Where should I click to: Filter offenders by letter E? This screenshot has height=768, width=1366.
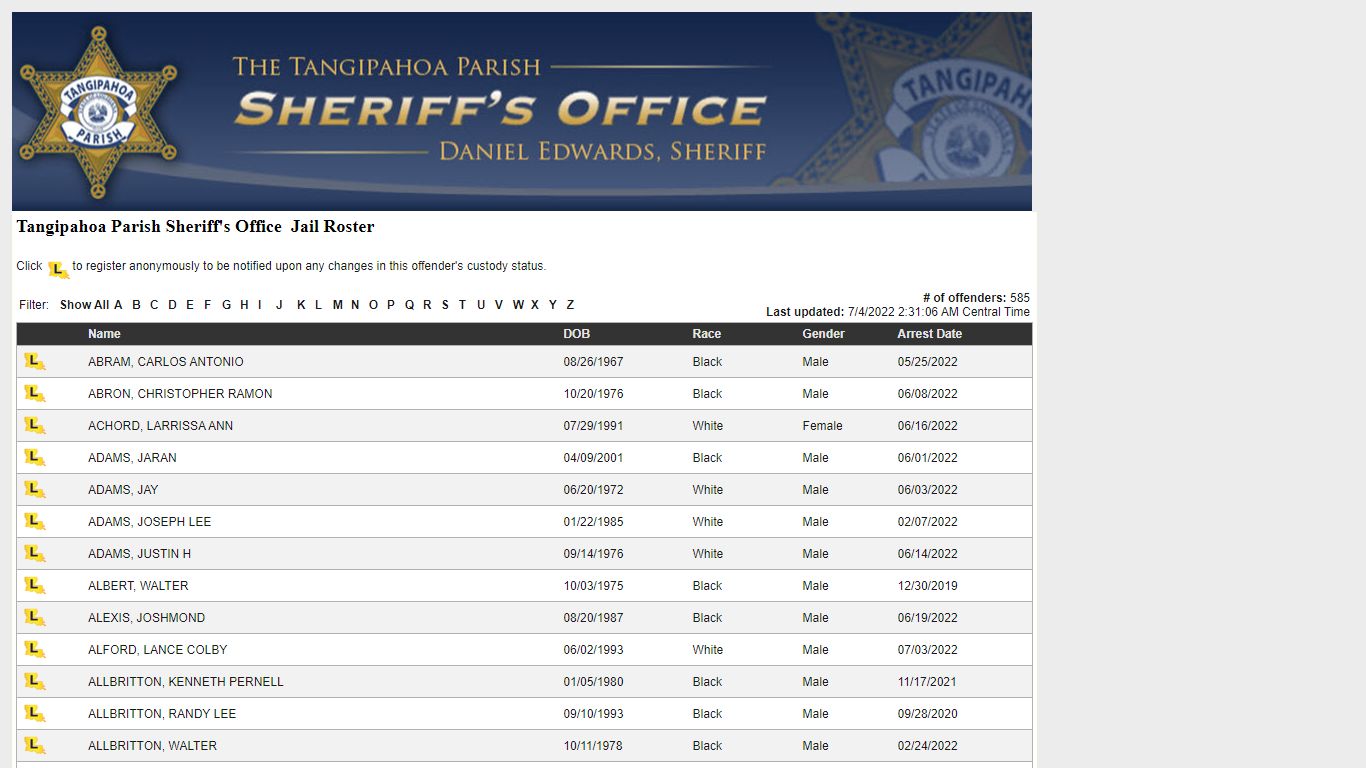coord(190,305)
